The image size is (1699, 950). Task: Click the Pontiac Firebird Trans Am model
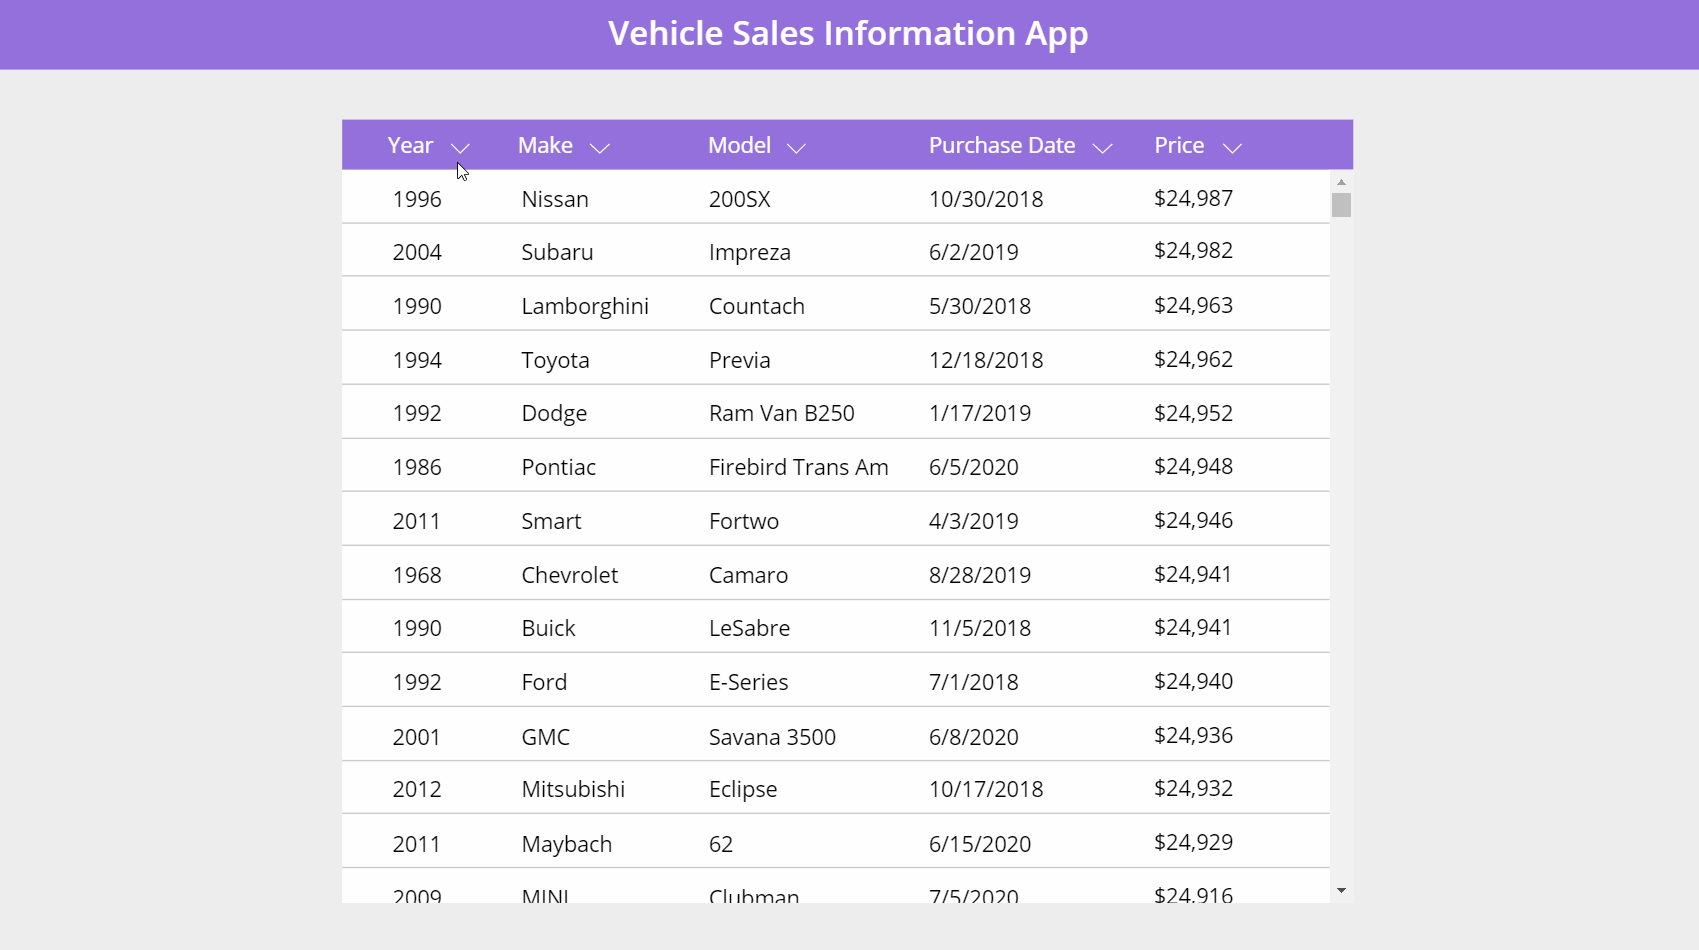point(798,467)
